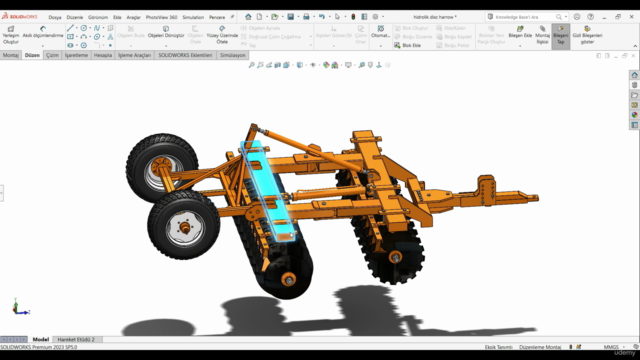
Task: Select the Arc sketch tool
Action: coord(84,37)
